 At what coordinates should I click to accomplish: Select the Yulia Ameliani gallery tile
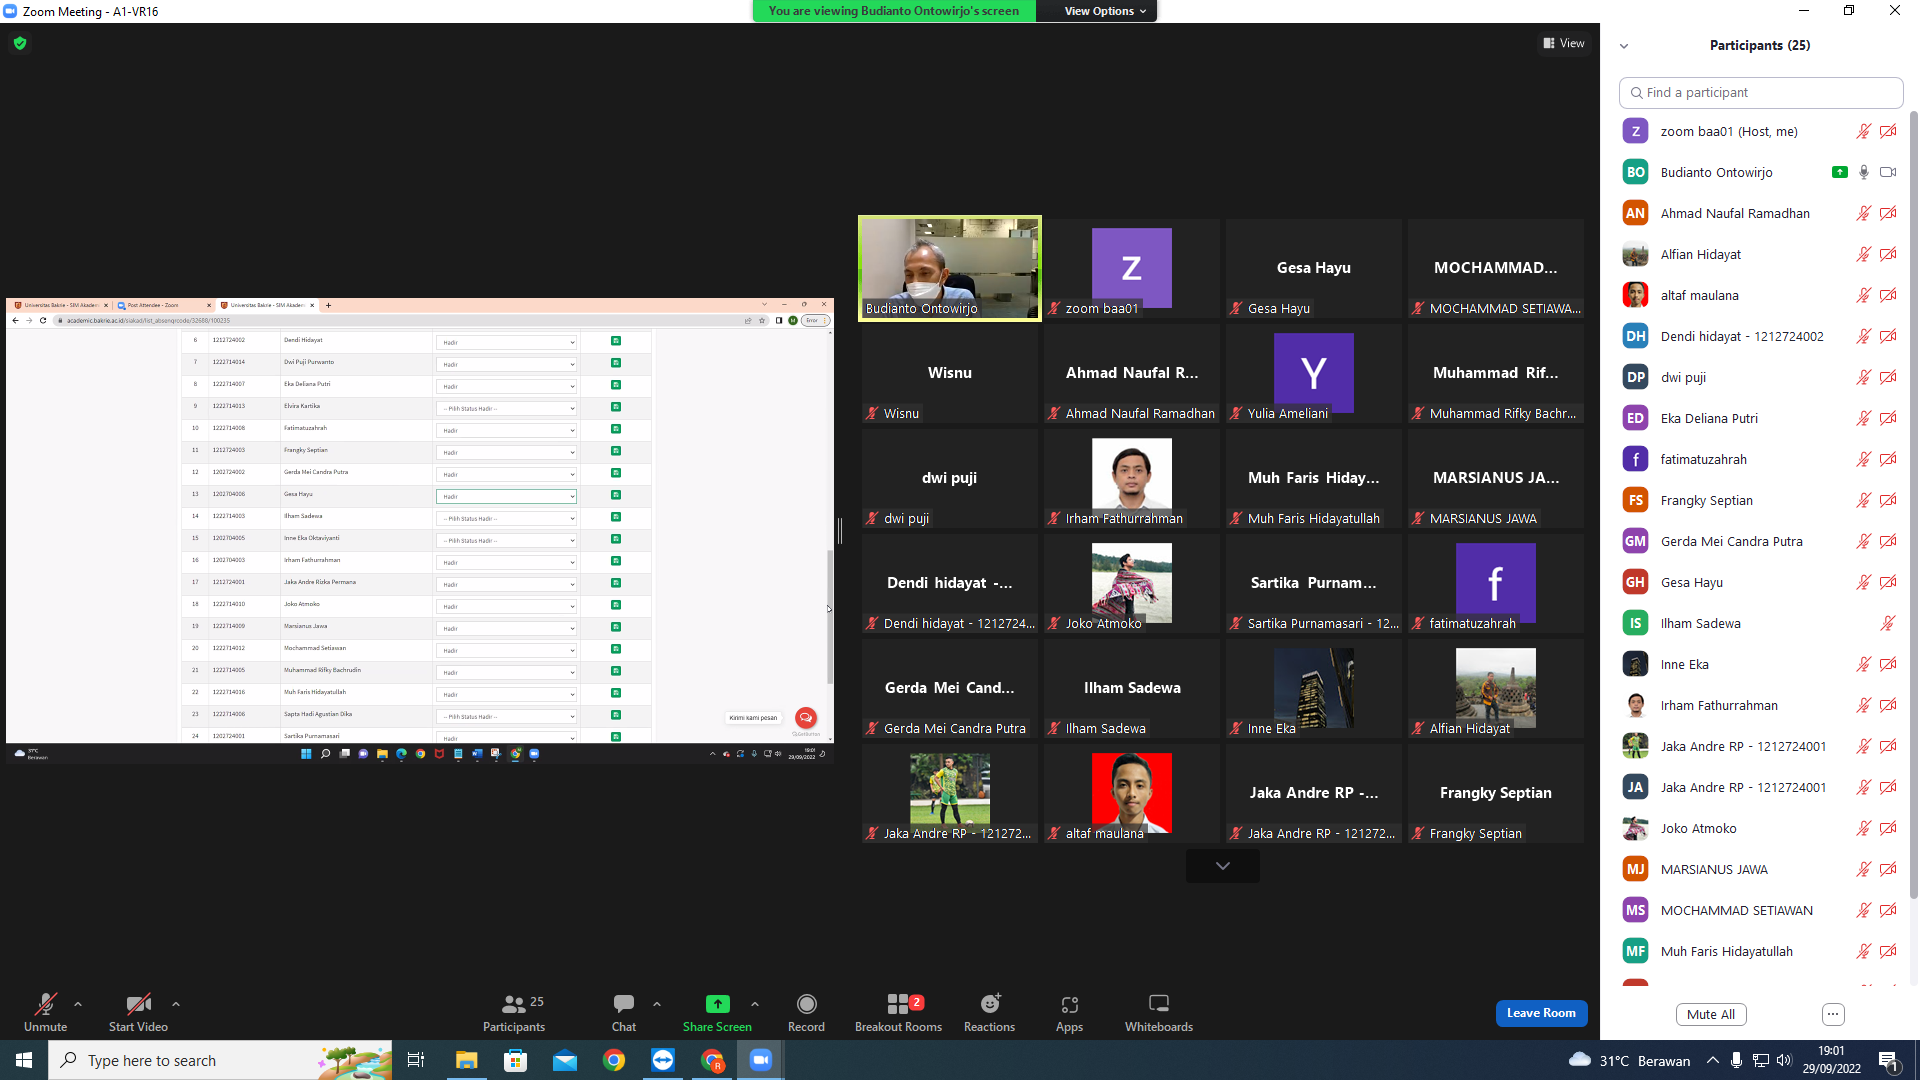(x=1314, y=373)
